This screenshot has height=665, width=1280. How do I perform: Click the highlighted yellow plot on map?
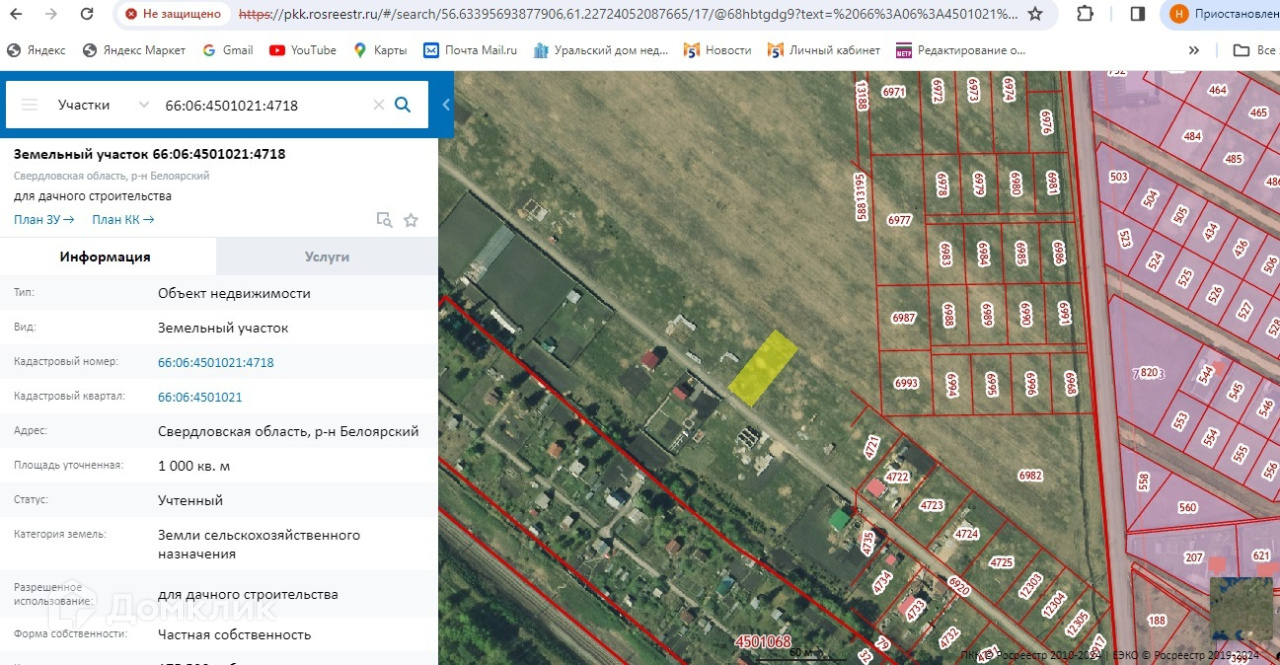[x=763, y=368]
